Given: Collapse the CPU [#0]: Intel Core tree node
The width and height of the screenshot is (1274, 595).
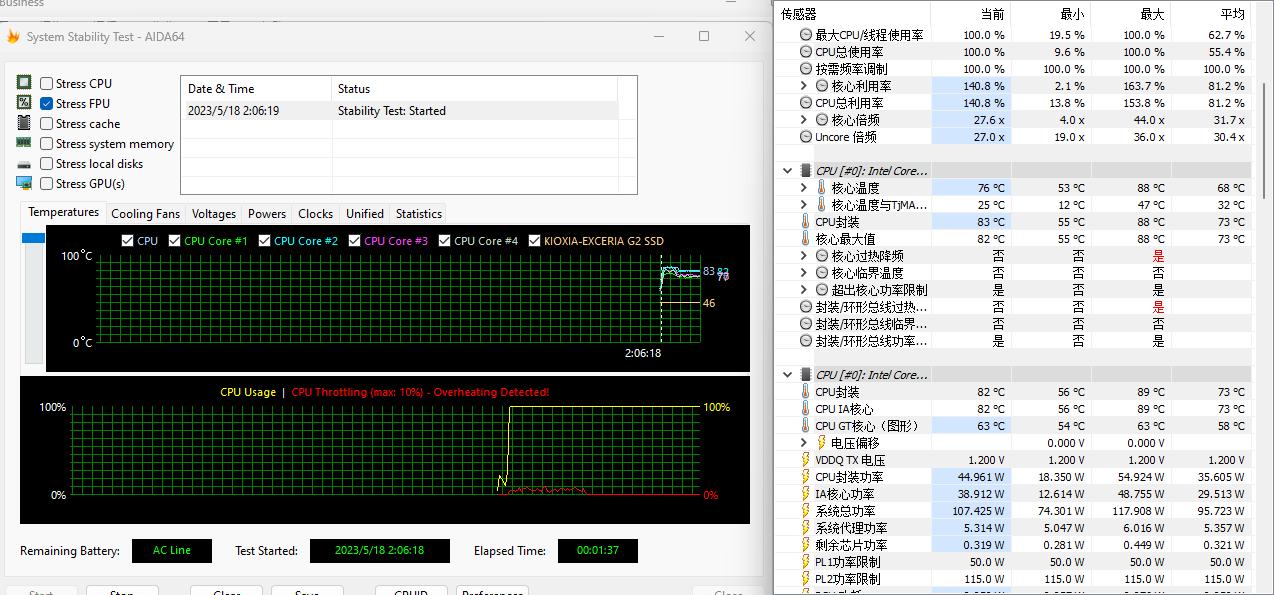Looking at the screenshot, I should tap(787, 170).
